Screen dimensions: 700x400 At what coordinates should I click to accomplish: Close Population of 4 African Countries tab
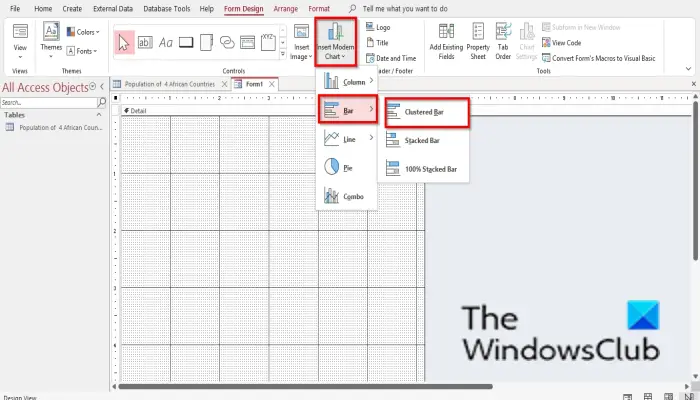coord(225,84)
